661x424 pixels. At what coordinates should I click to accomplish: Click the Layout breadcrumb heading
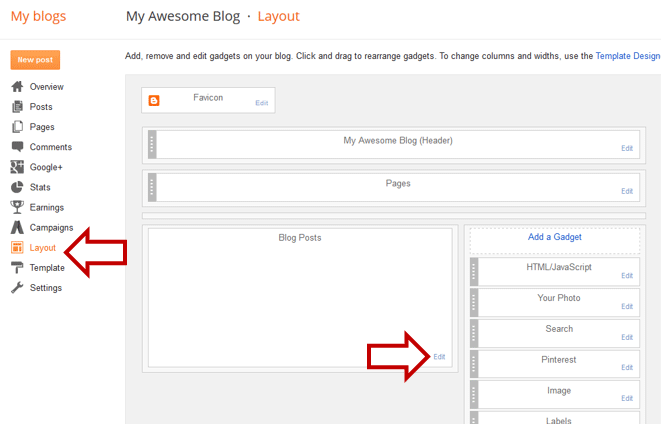point(278,16)
